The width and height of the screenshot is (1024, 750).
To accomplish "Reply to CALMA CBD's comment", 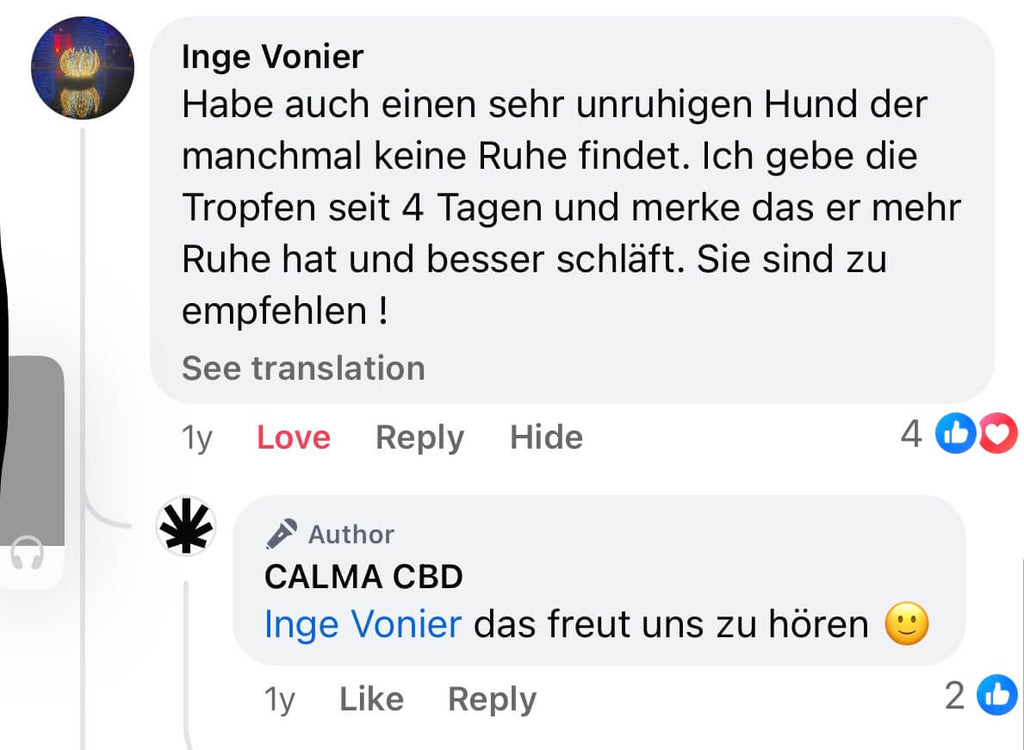I will tap(492, 699).
